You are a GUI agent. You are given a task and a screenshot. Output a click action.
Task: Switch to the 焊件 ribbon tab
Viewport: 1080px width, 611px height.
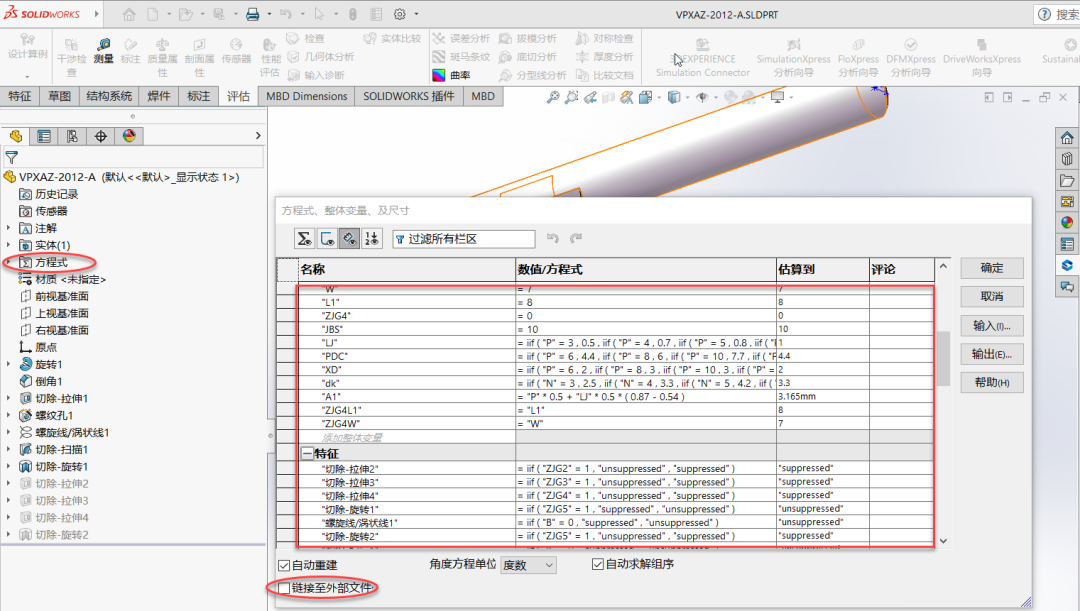point(158,96)
